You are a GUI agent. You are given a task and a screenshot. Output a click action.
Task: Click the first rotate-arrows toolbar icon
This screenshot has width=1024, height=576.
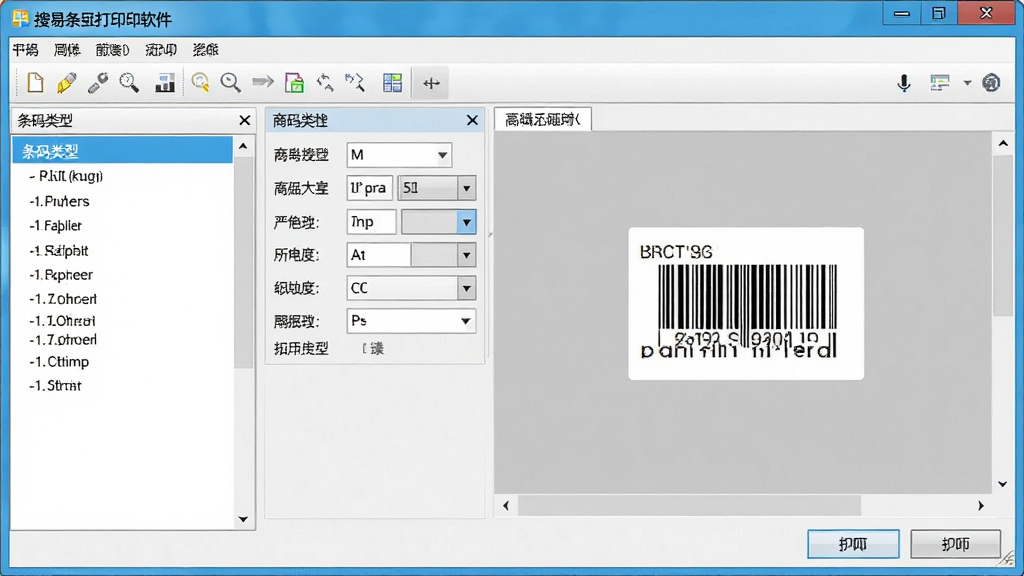coord(325,83)
